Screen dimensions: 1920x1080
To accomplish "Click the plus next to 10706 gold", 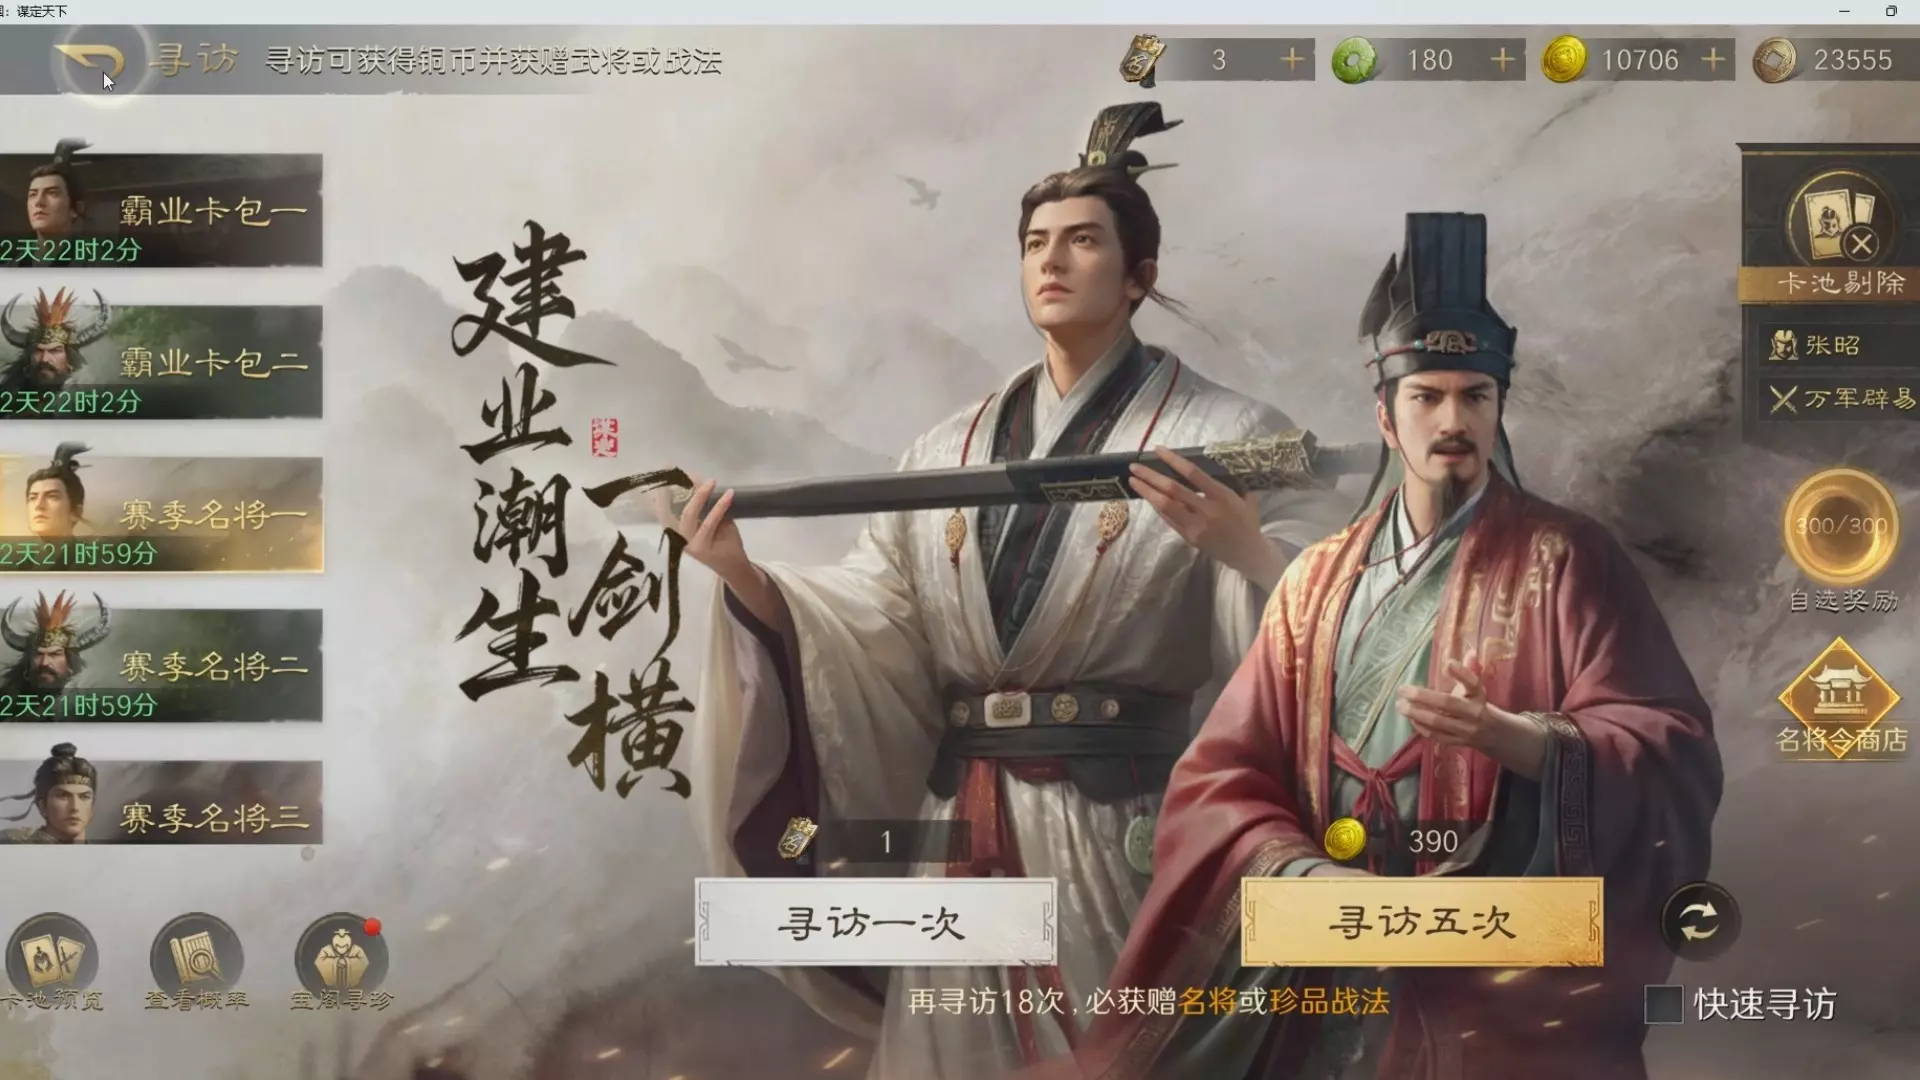I will click(1713, 60).
